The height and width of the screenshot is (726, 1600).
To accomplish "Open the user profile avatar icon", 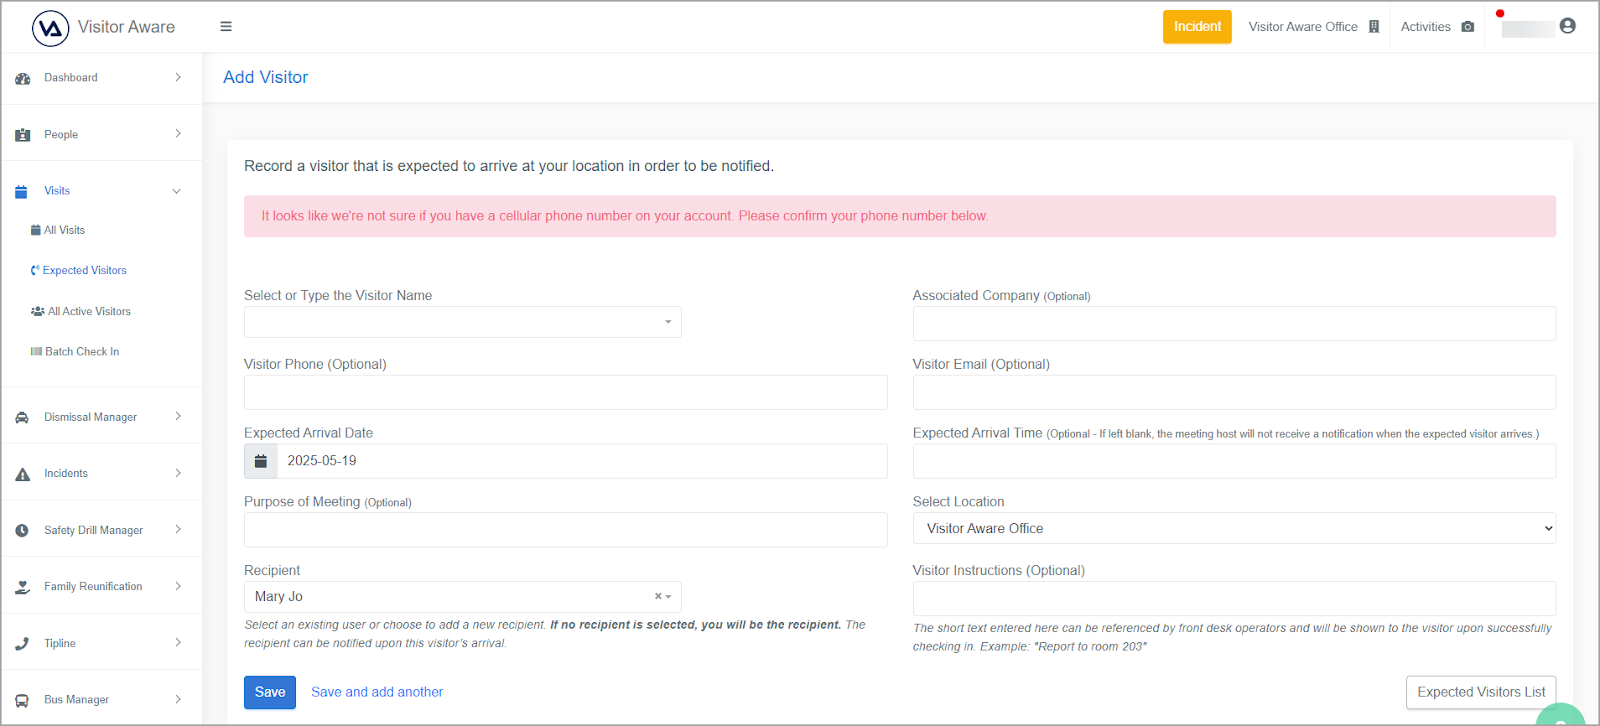I will (1567, 26).
